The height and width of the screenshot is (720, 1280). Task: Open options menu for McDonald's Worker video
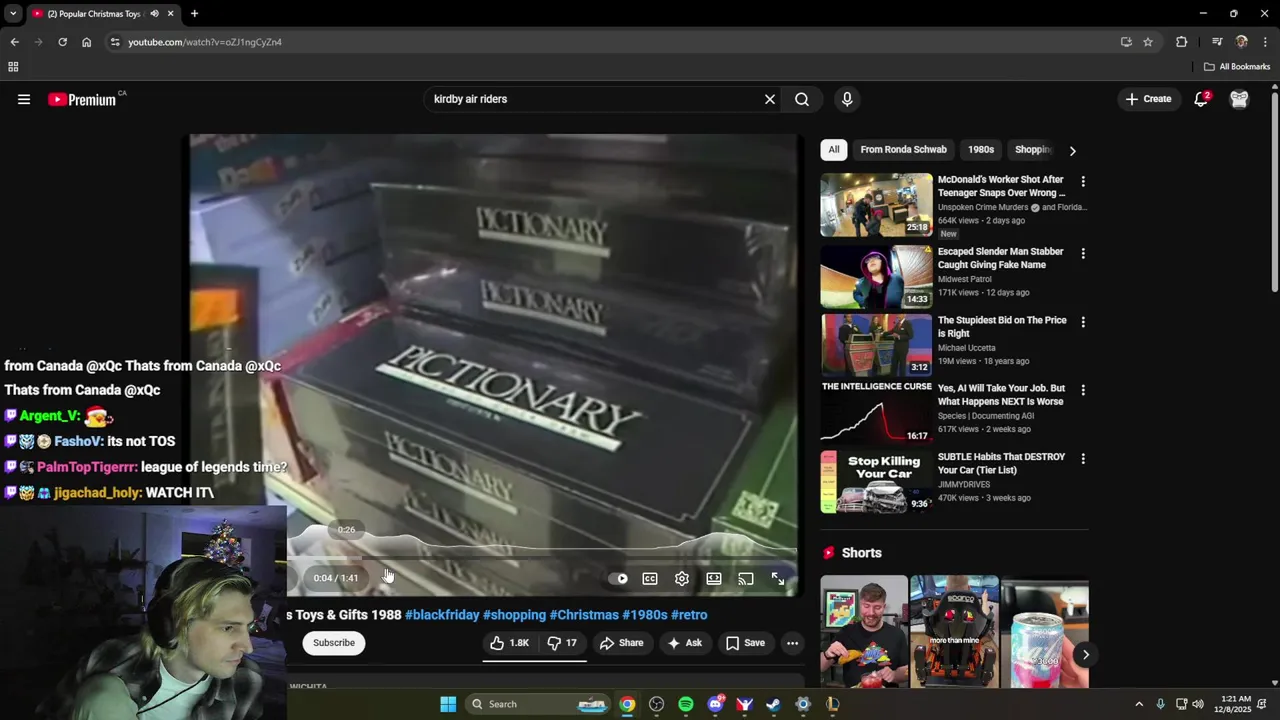[x=1083, y=182]
